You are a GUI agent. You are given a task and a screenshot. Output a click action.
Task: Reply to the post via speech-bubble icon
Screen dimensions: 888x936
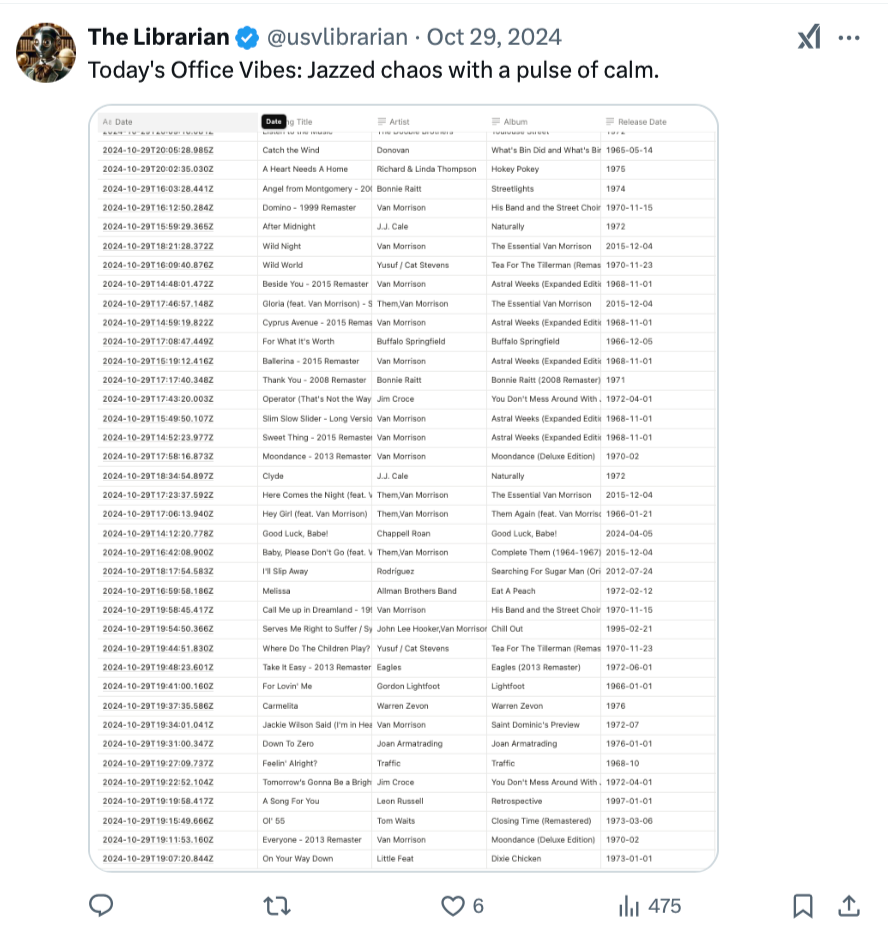coord(101,906)
